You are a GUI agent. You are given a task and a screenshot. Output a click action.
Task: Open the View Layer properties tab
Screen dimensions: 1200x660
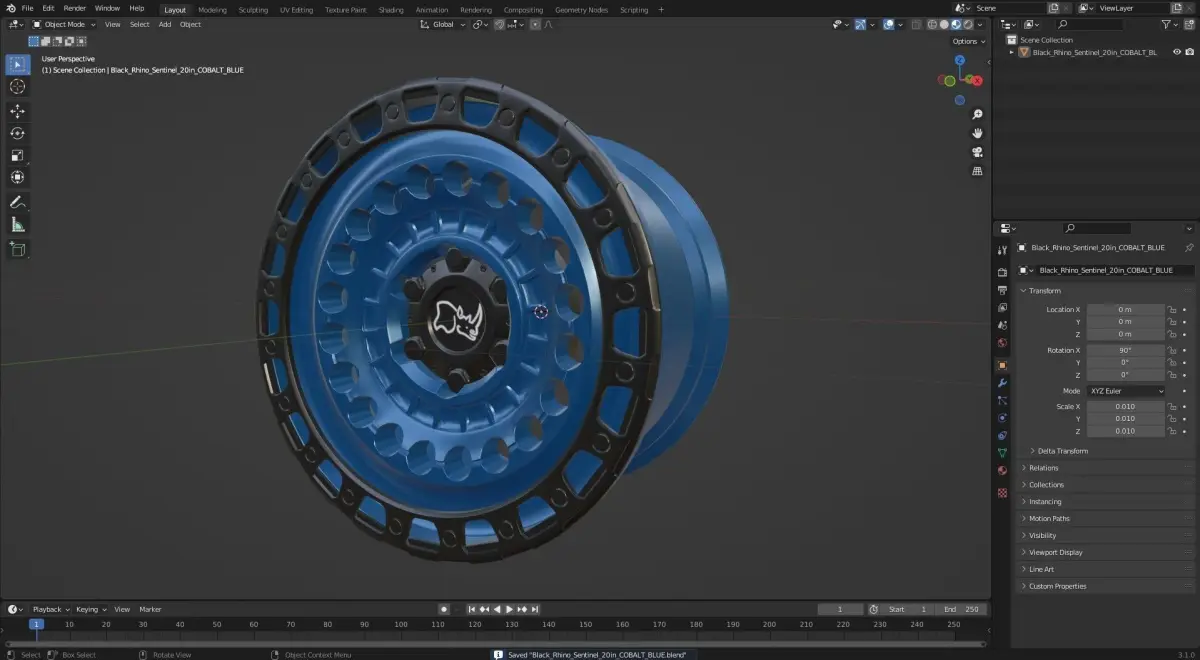tap(1002, 308)
